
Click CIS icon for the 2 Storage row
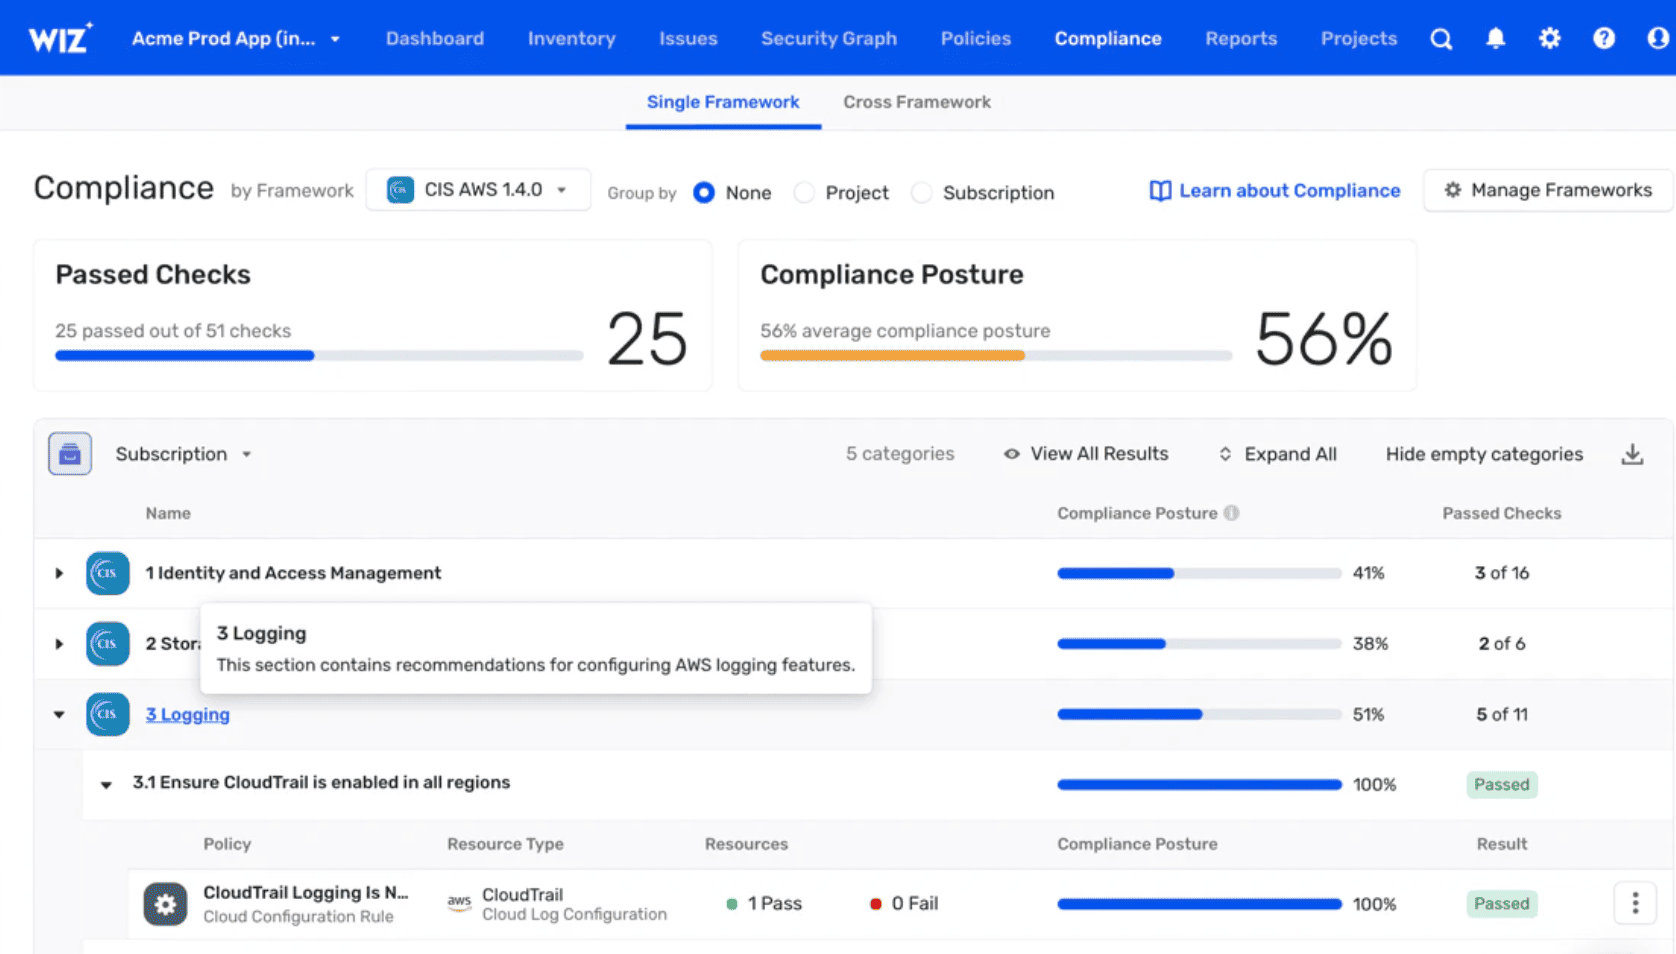pos(107,643)
